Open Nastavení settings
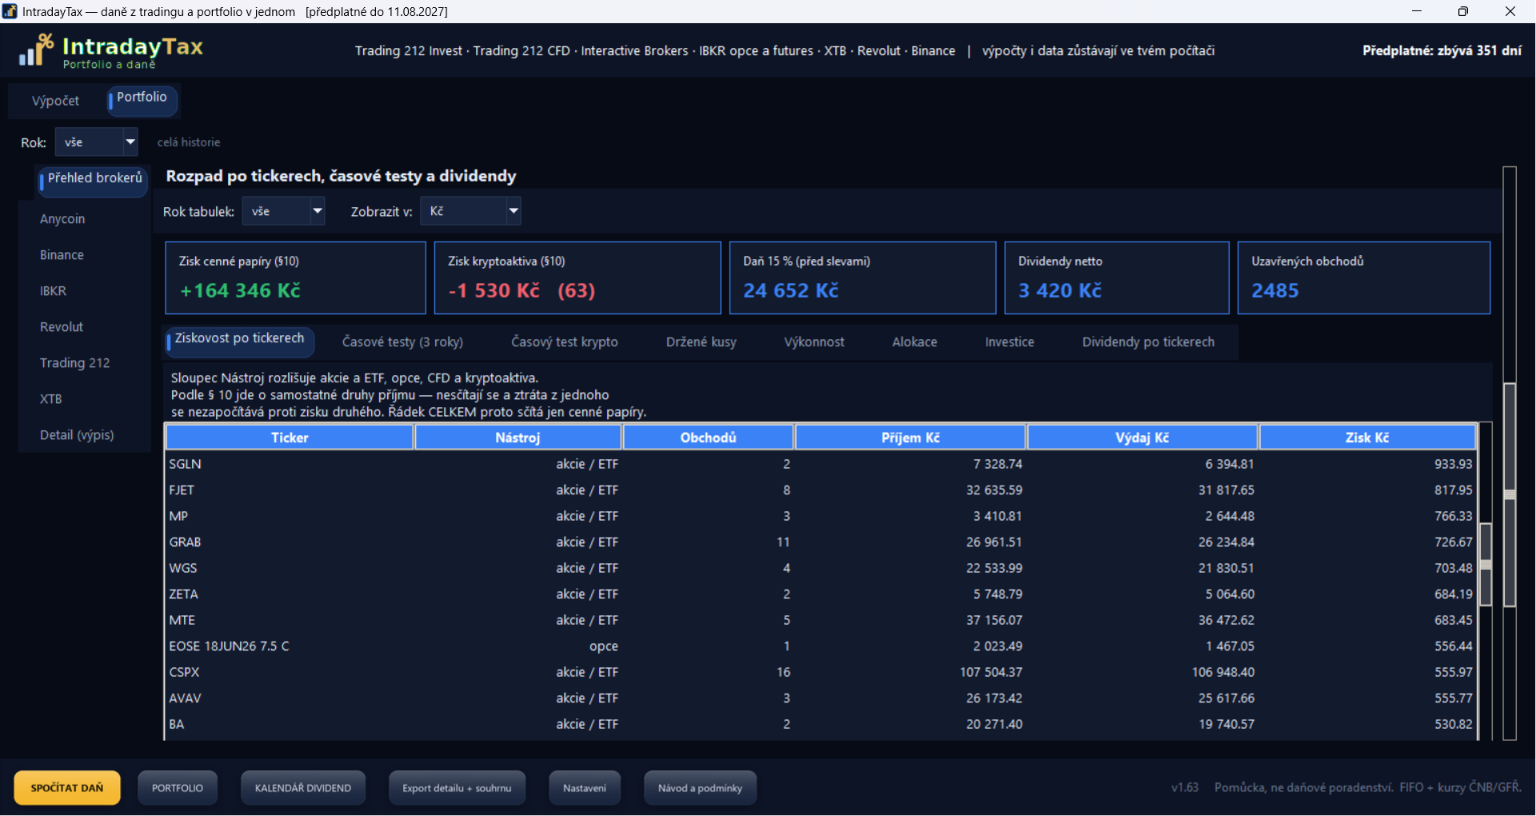The image size is (1536, 816). (585, 788)
